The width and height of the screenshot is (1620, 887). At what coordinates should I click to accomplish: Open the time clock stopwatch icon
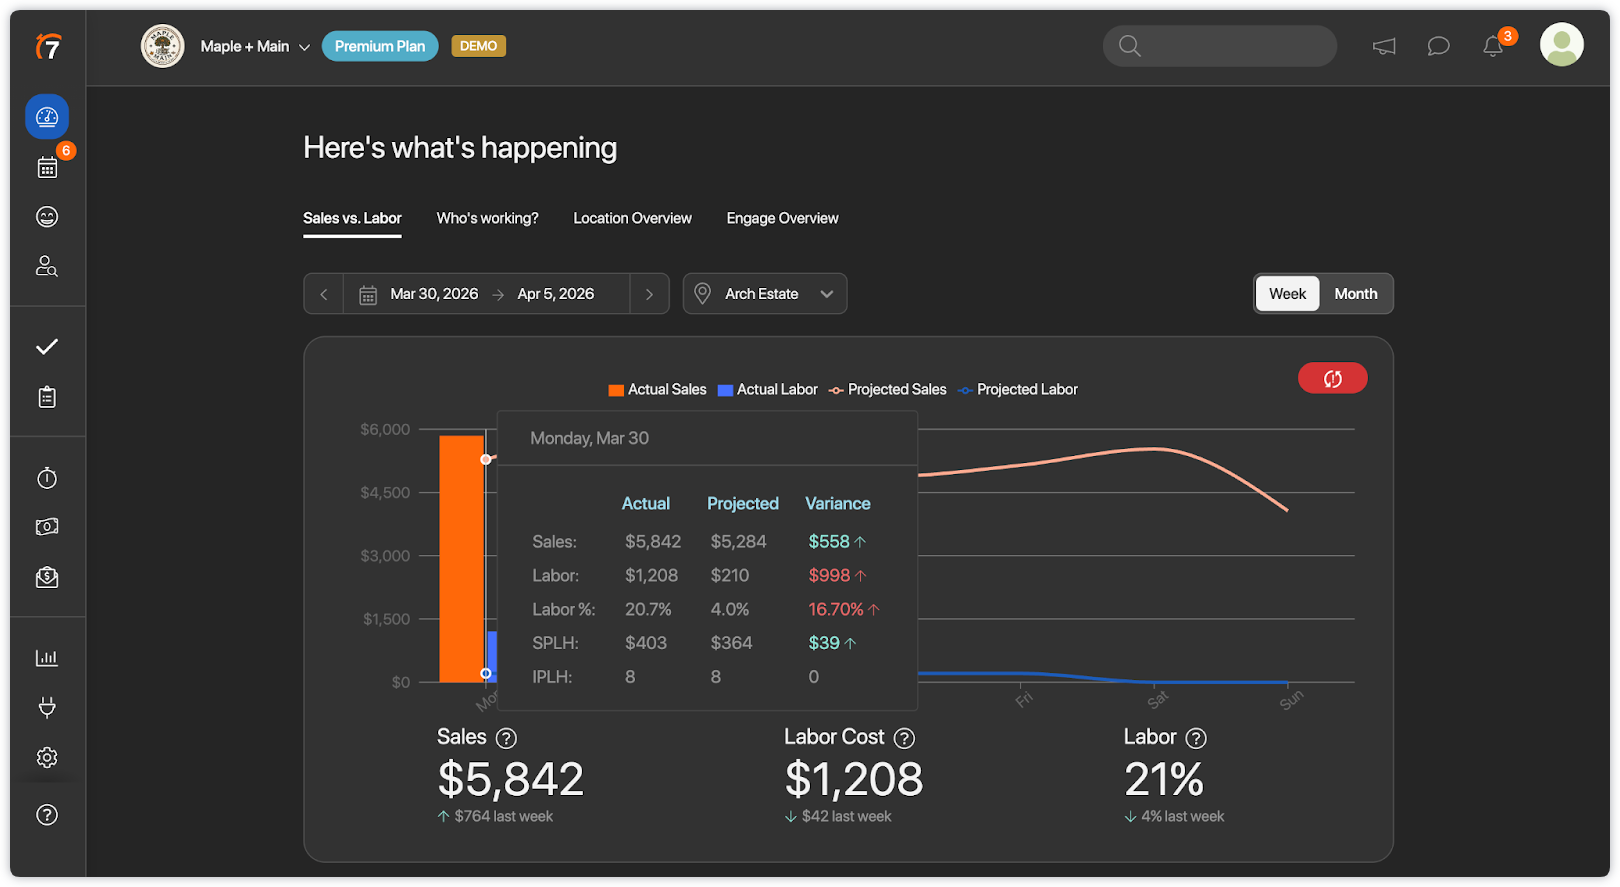[47, 478]
